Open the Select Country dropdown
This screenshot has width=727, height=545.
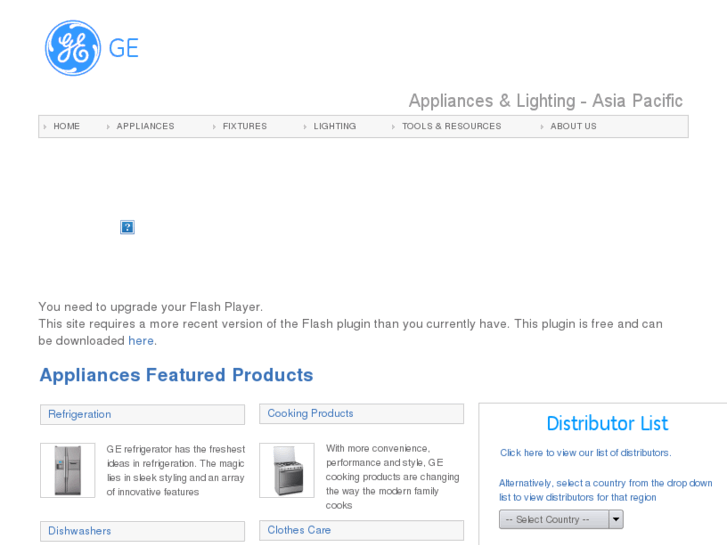pos(554,519)
